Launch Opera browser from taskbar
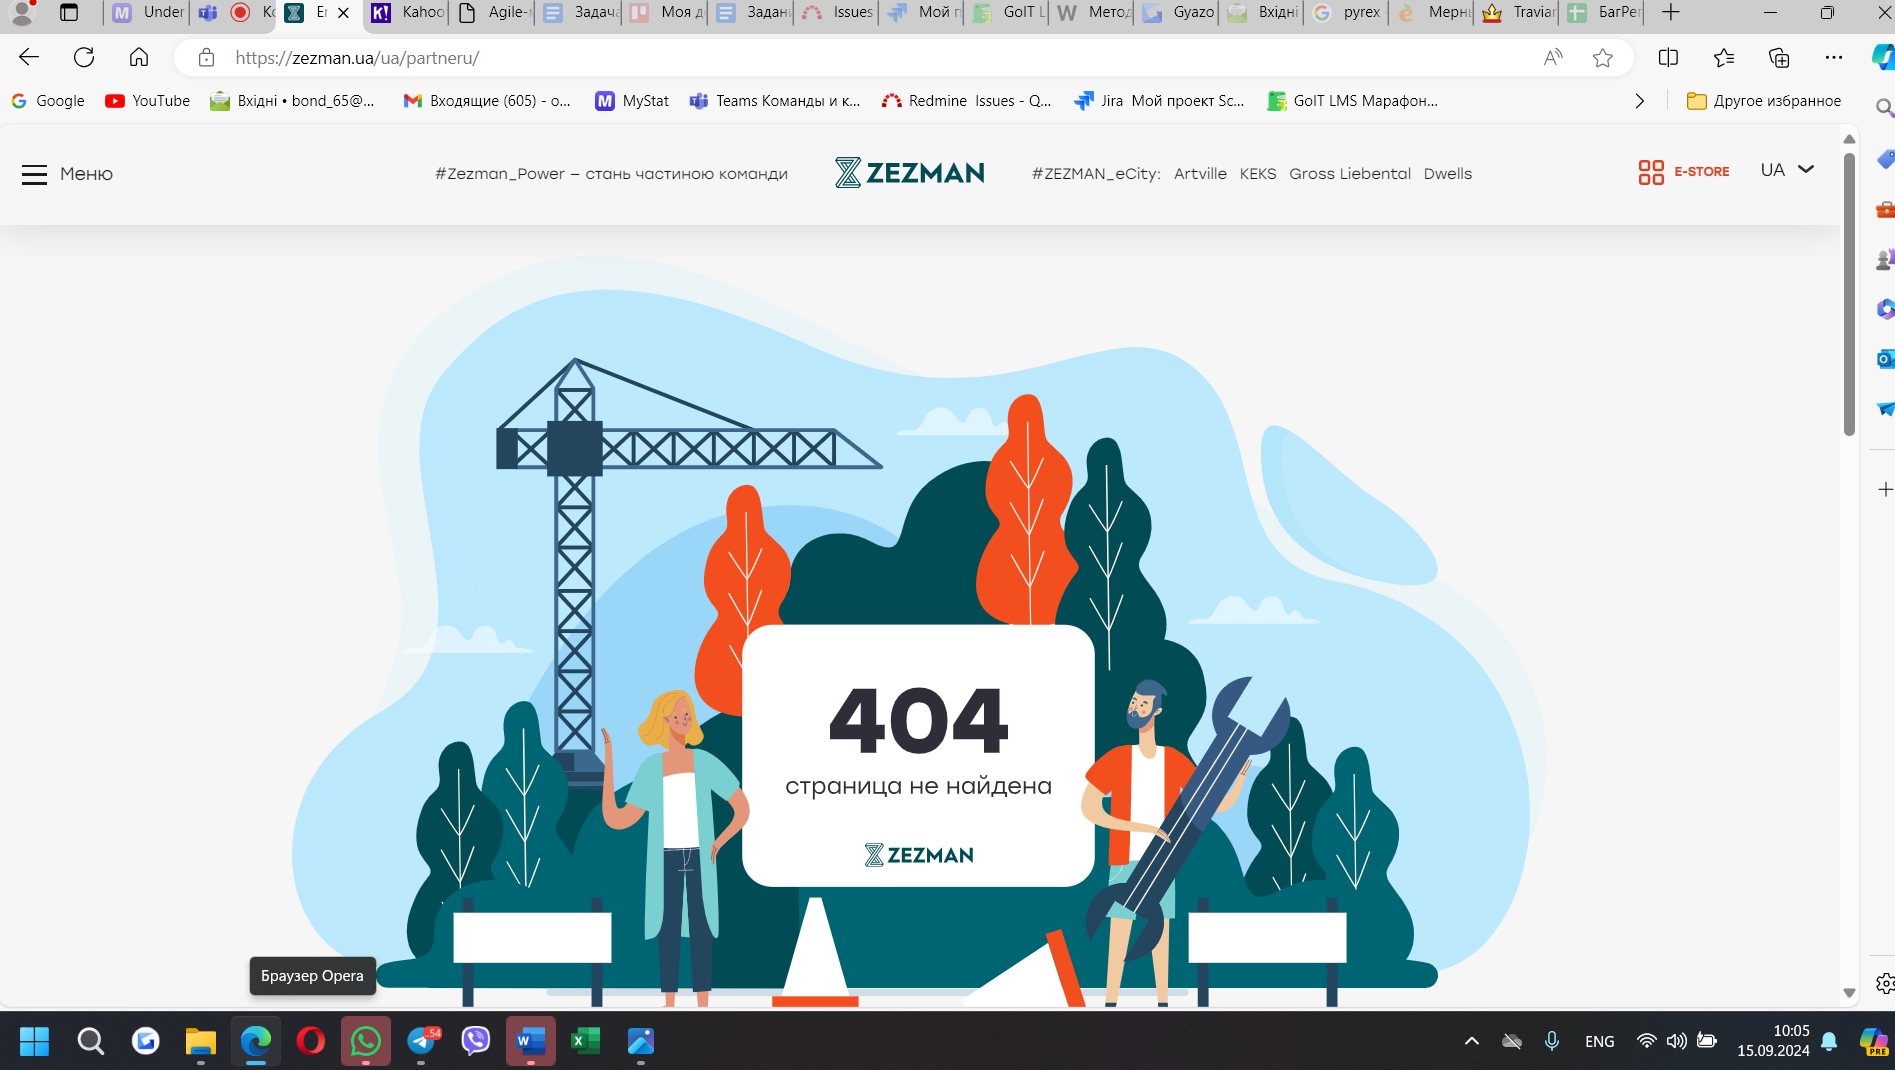Screen dimensions: 1895x1070 pyautogui.click(x=311, y=1041)
